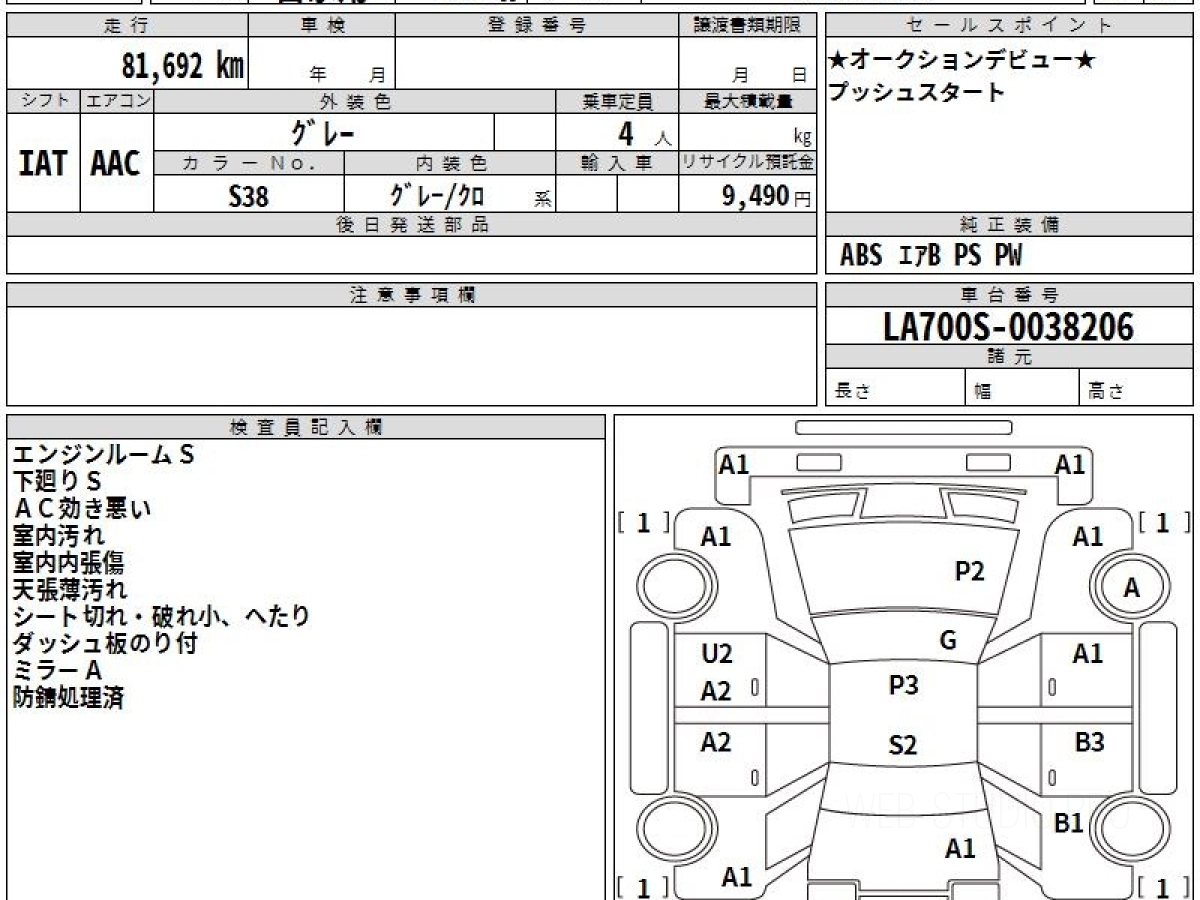Click the ★オークションデビュー★ sales point
1200x900 pixels.
click(x=962, y=61)
